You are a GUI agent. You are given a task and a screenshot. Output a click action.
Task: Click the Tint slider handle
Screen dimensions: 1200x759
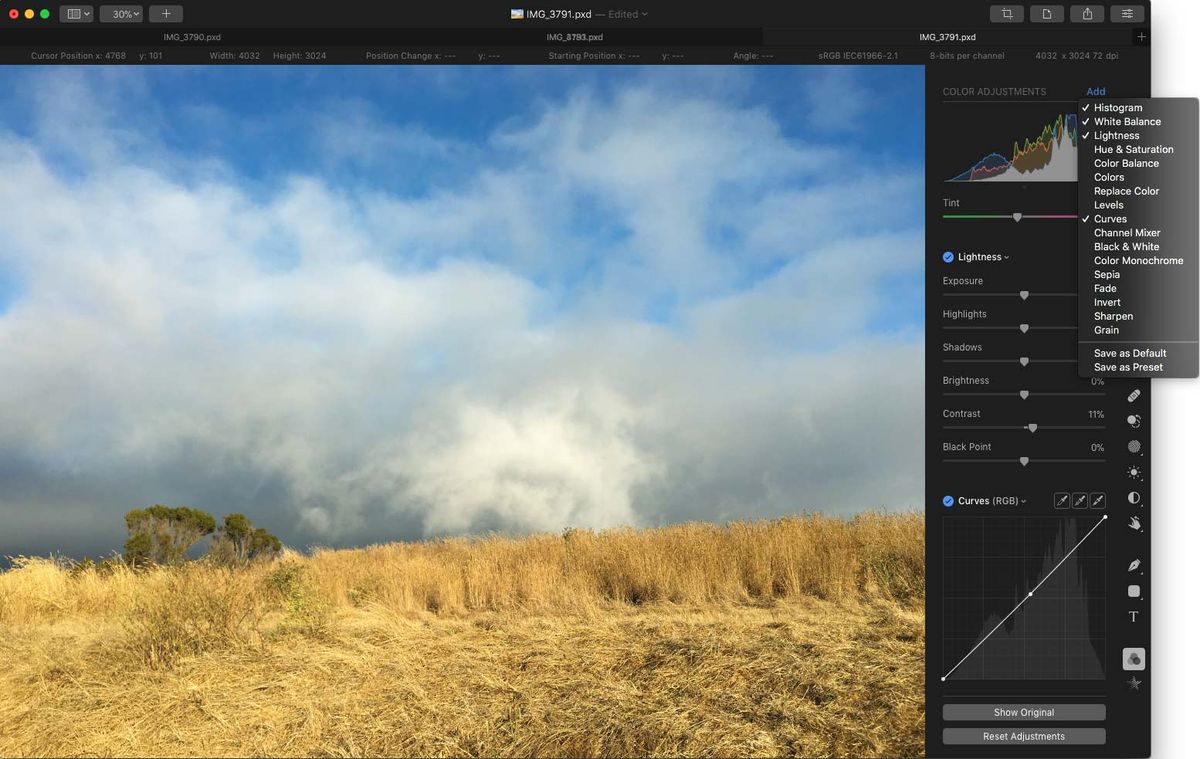[x=1017, y=217]
